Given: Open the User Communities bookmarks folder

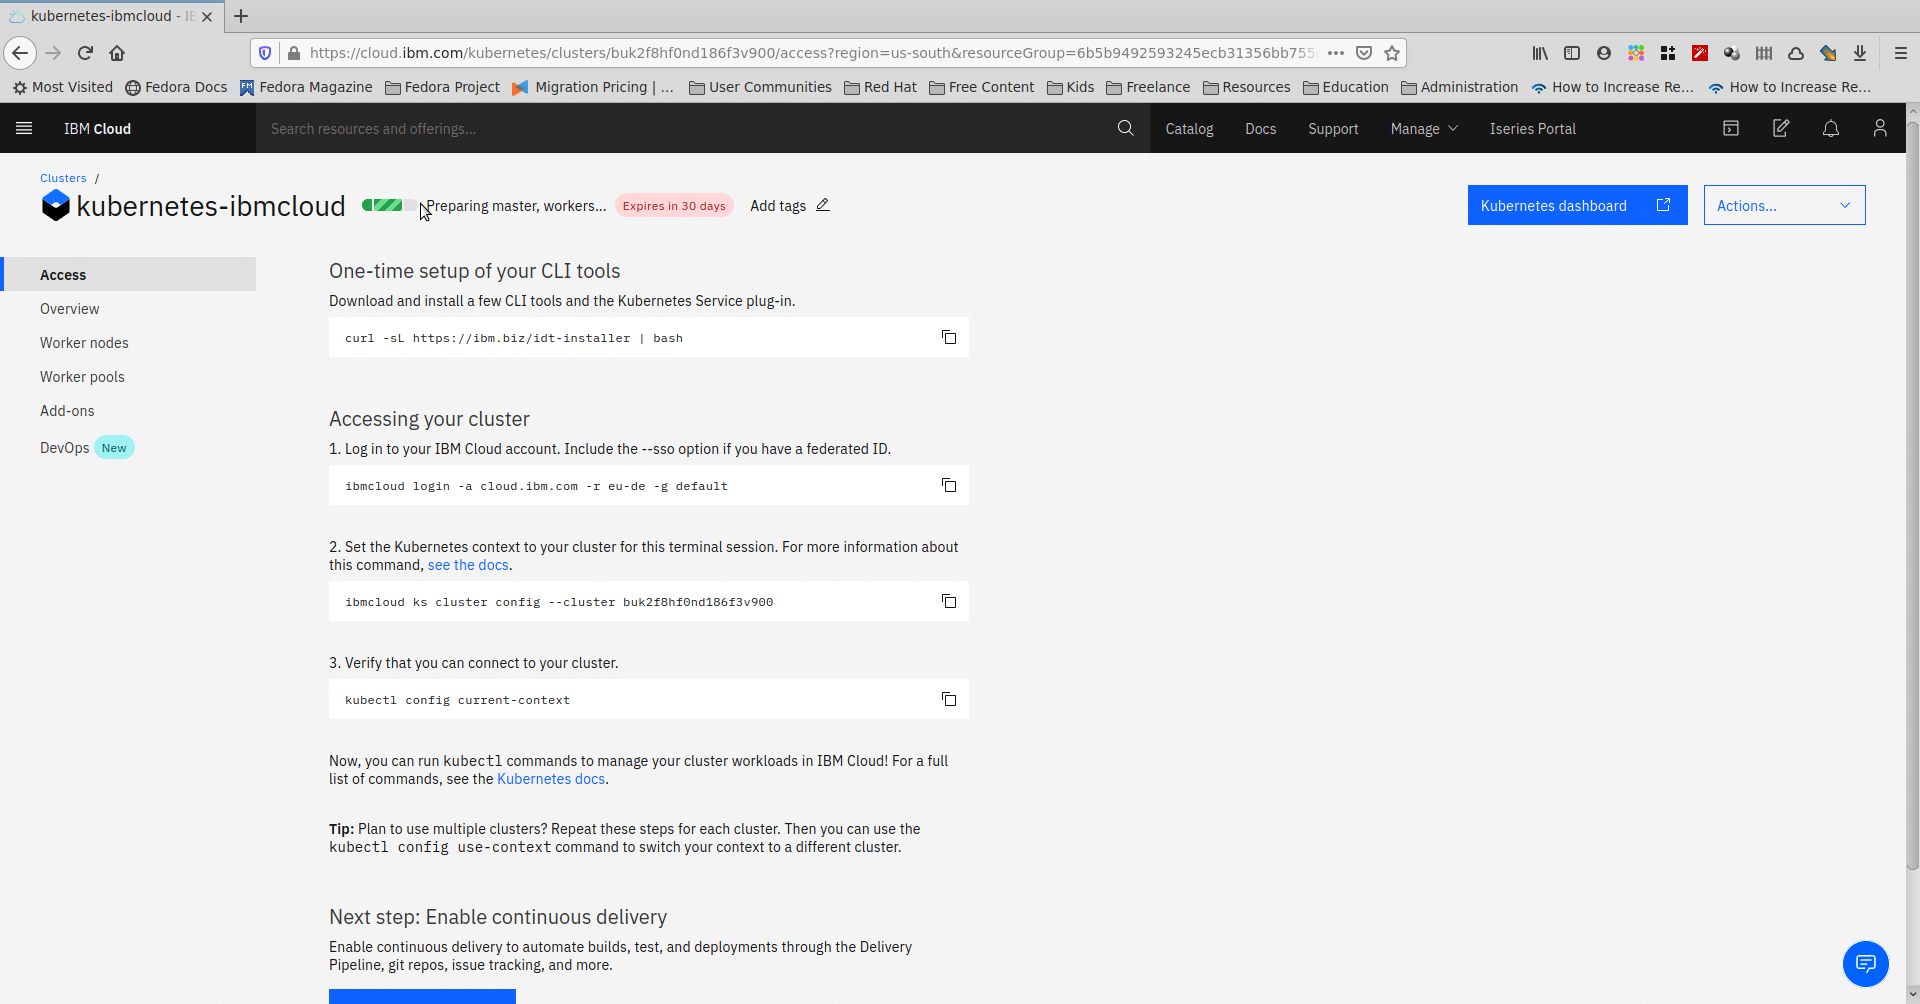Looking at the screenshot, I should (x=760, y=87).
